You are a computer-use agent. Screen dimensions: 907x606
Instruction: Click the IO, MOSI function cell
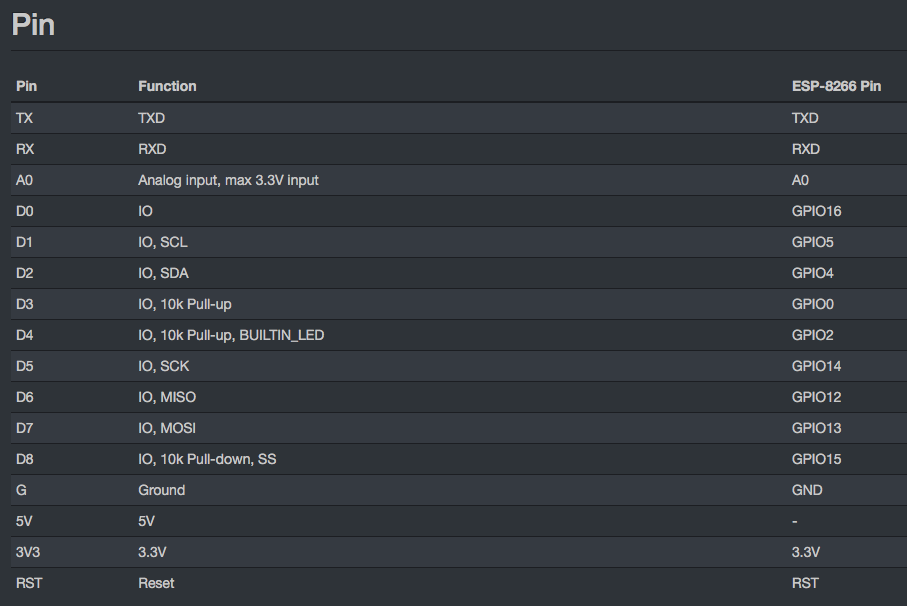pos(167,428)
